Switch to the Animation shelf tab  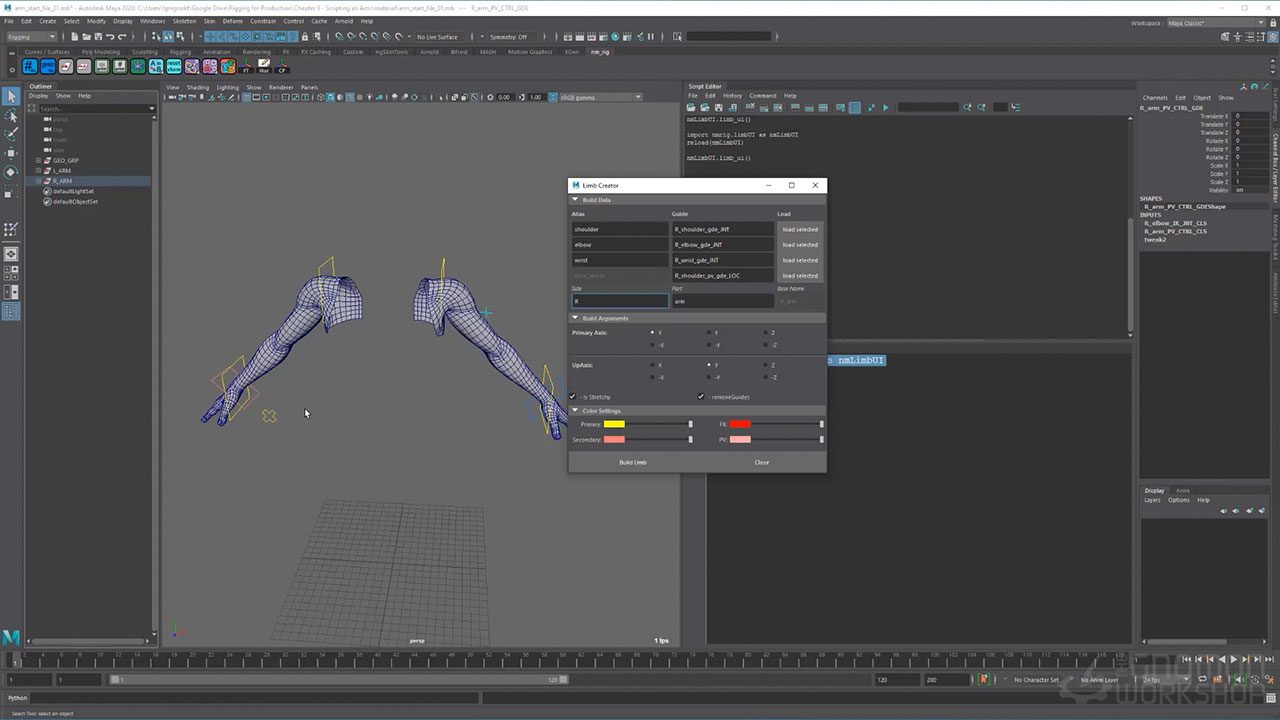pyautogui.click(x=216, y=52)
